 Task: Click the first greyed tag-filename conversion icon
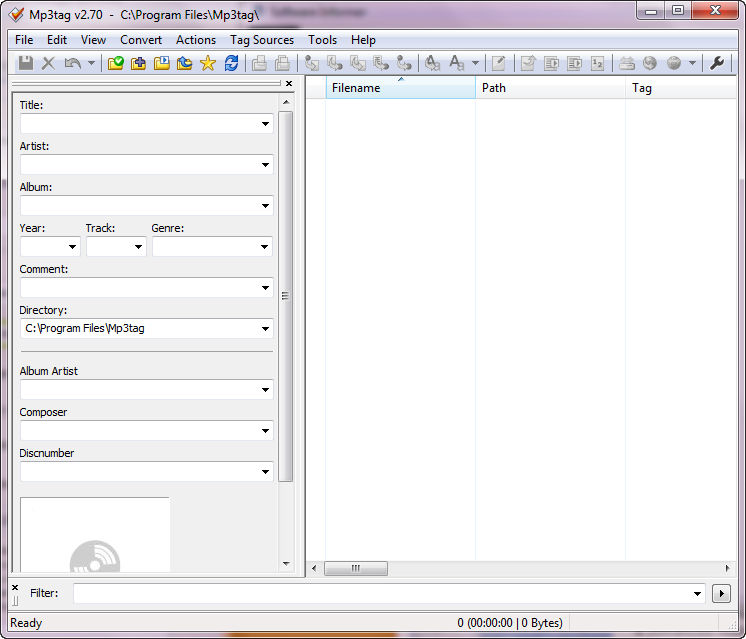(312, 63)
